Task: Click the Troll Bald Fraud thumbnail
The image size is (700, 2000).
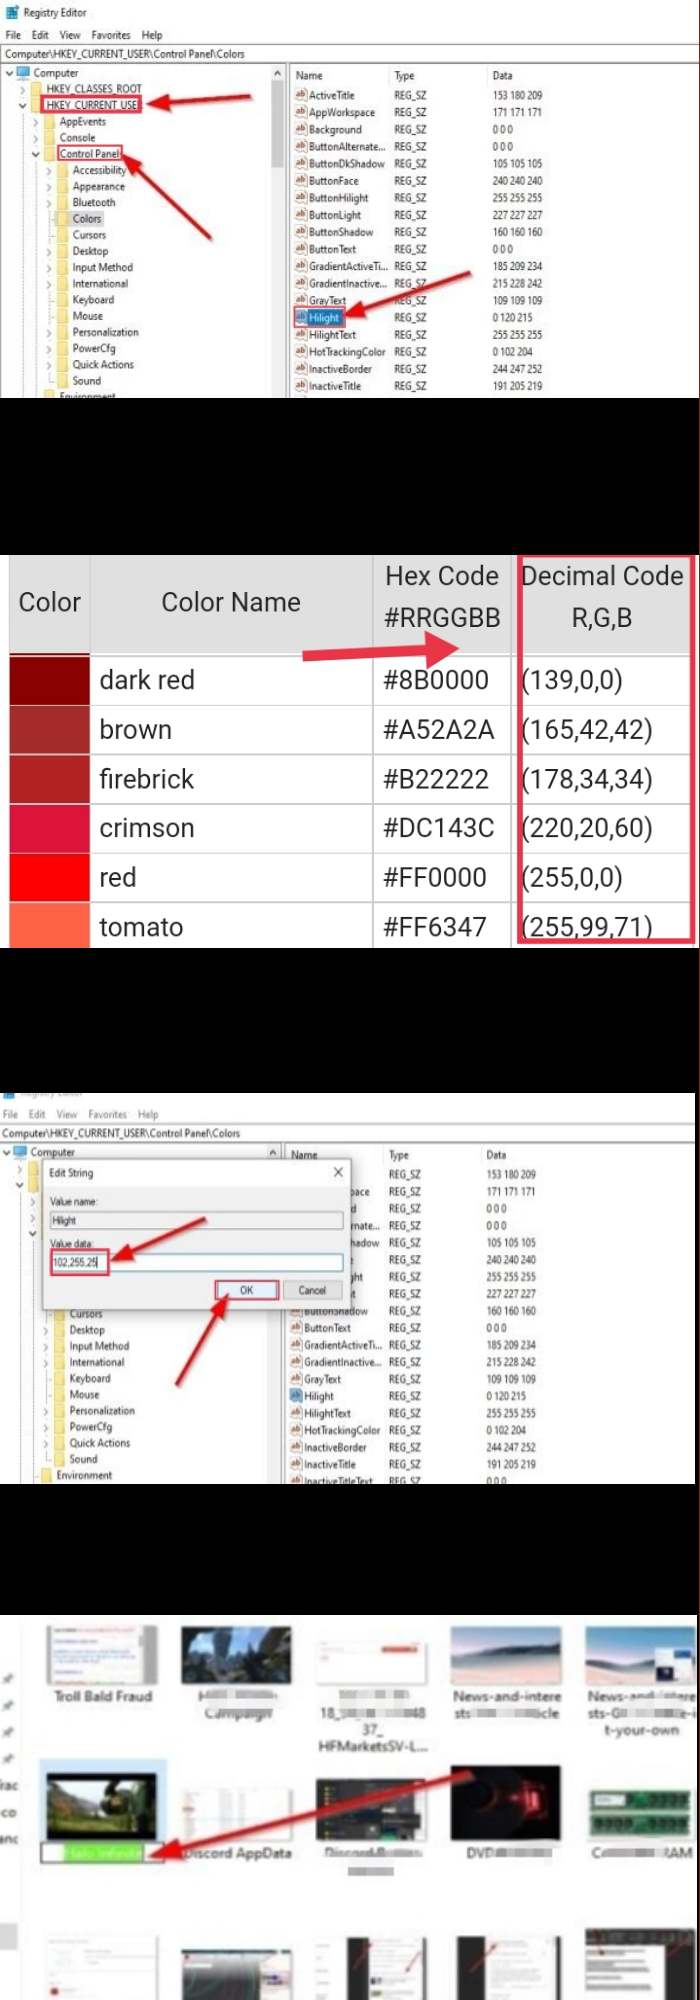Action: tap(102, 1655)
